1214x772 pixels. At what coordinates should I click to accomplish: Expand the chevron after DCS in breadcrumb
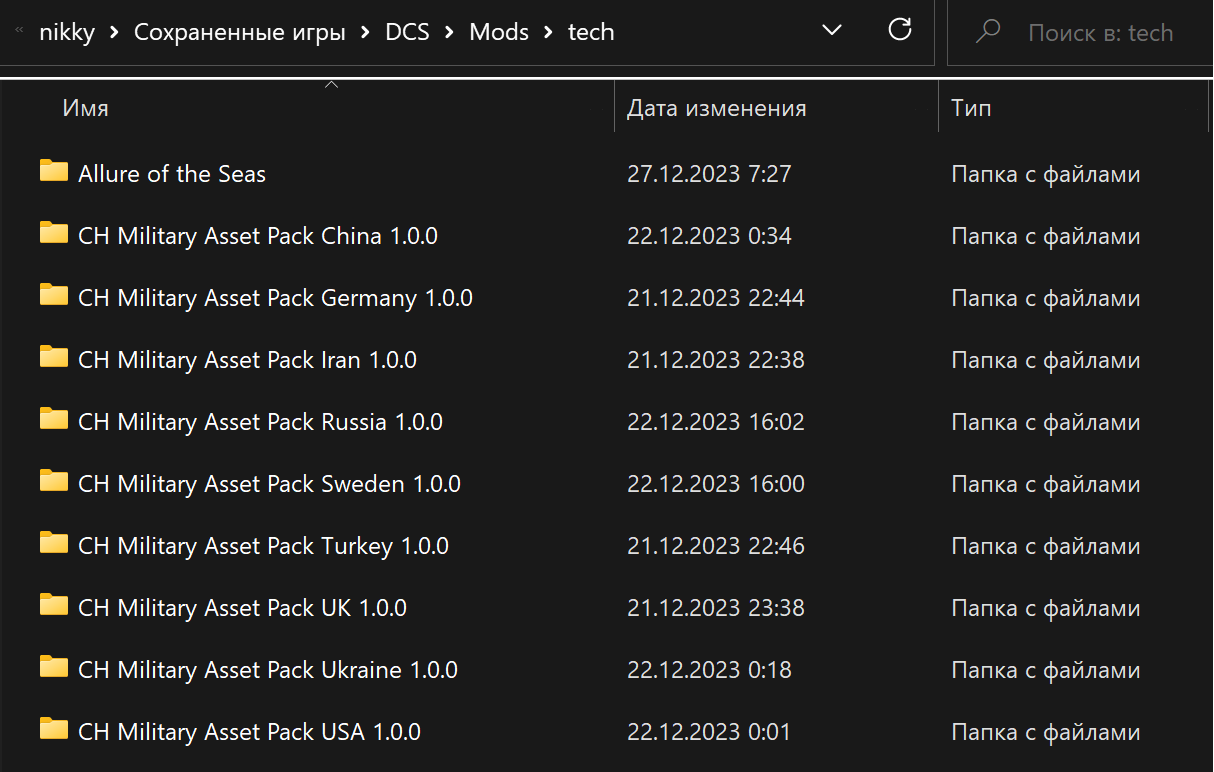[450, 33]
